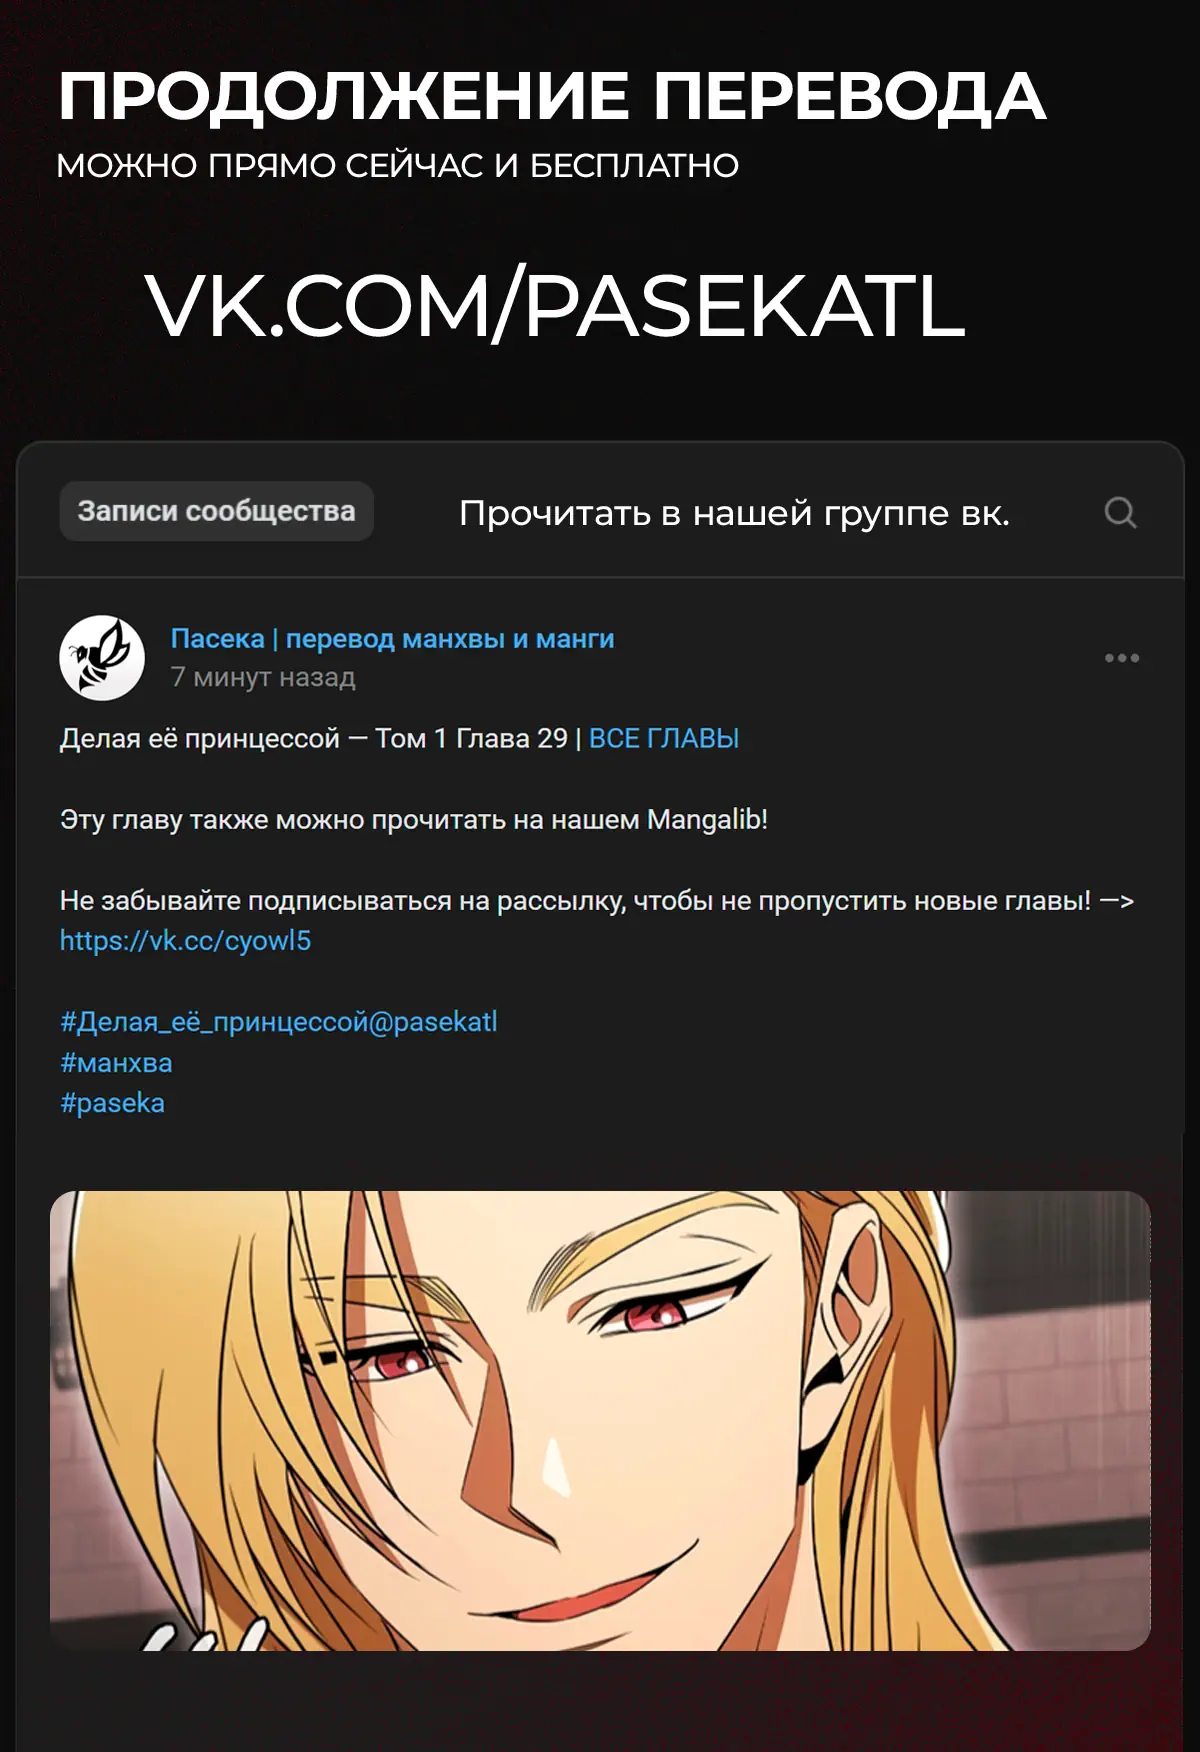Click the Mangalib mention line in post
Viewport: 1200px width, 1752px height.
414,820
